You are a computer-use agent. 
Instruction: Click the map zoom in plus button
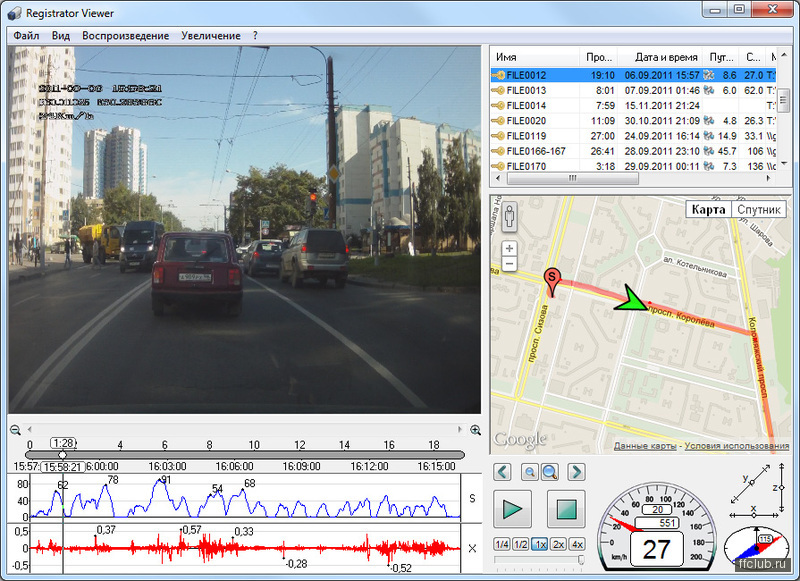pyautogui.click(x=509, y=248)
